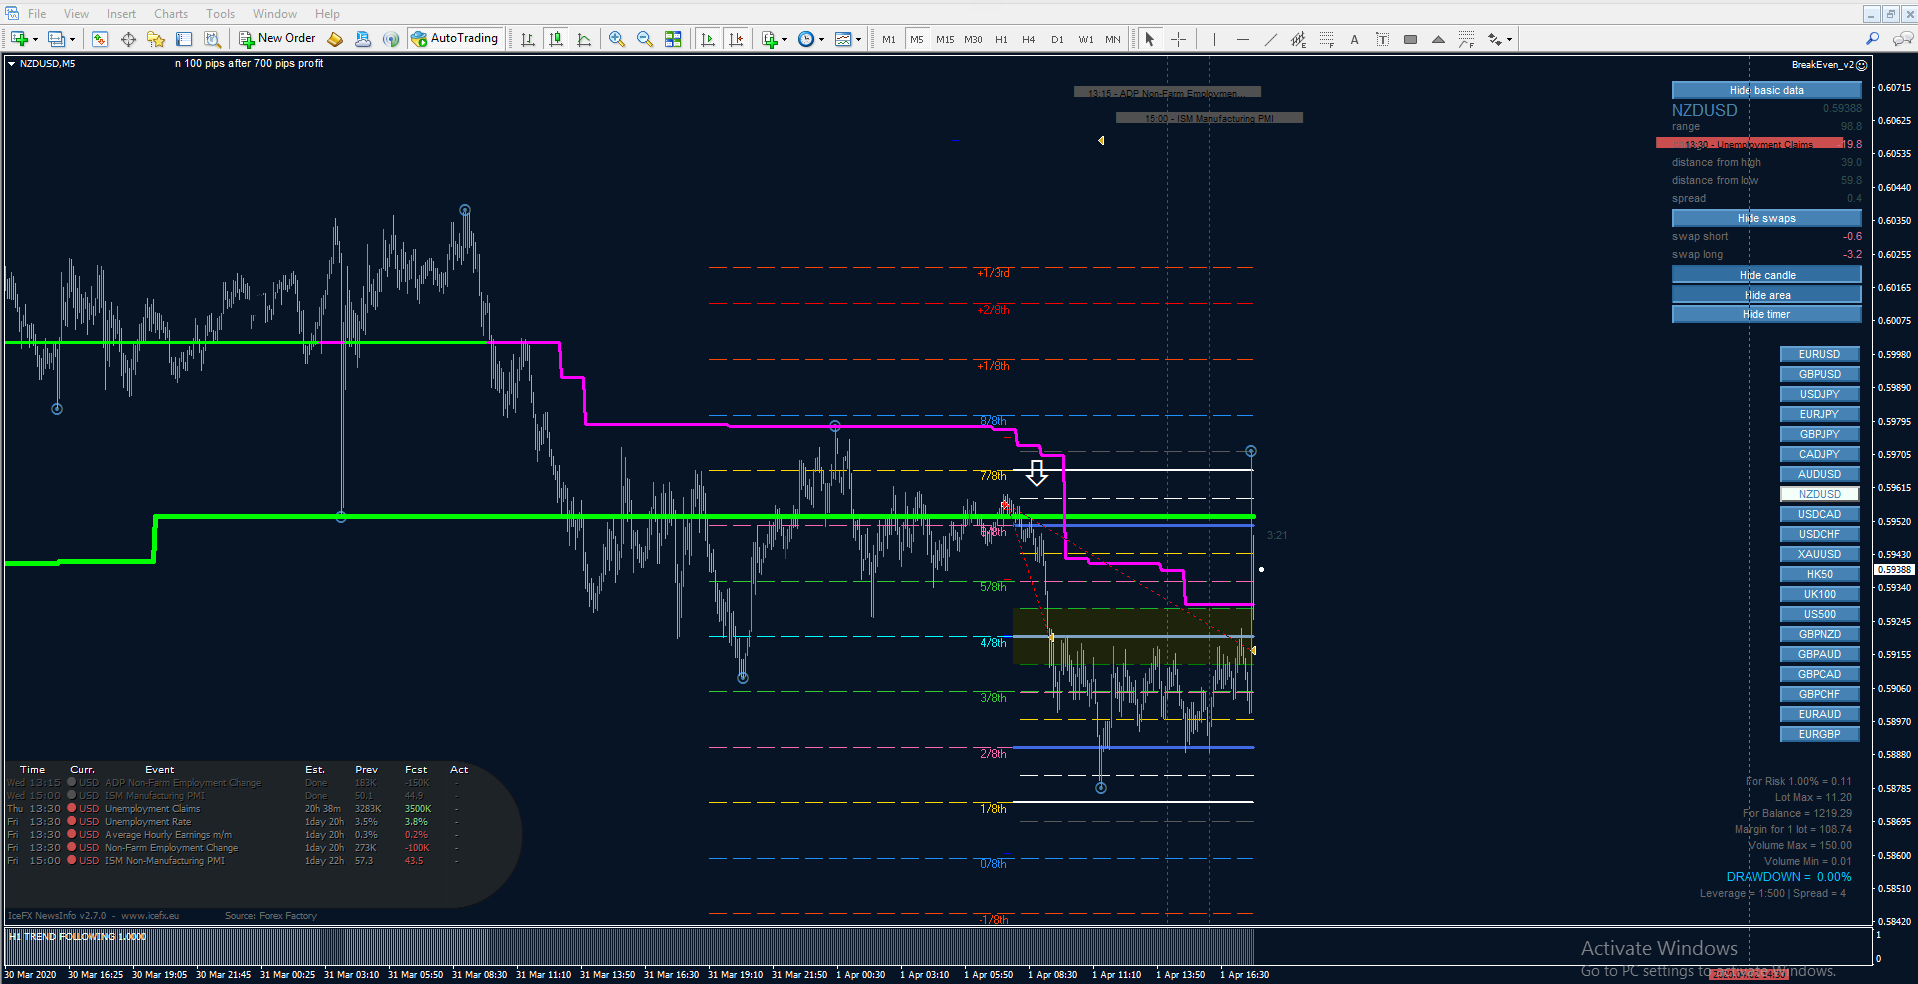Open the Insert menu

pyautogui.click(x=121, y=14)
